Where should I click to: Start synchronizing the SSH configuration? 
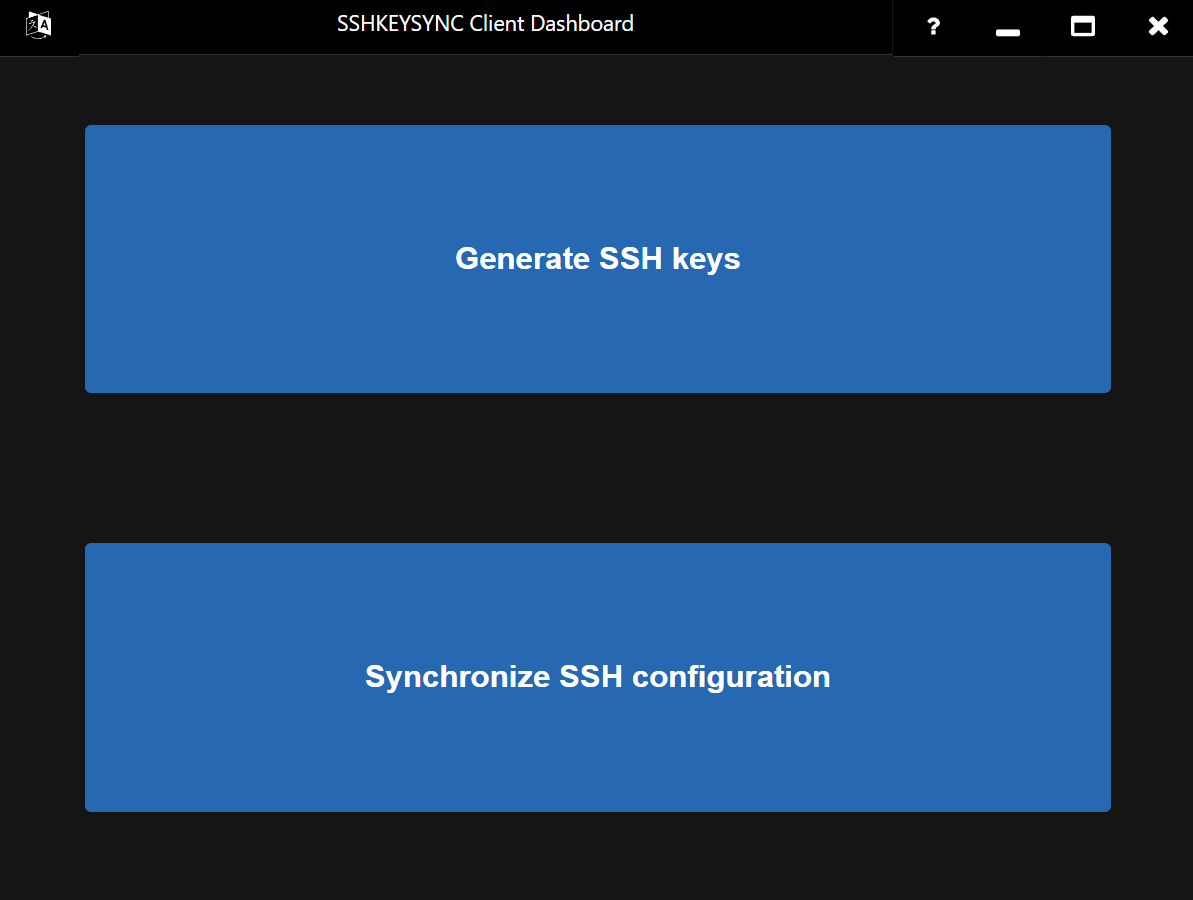597,677
